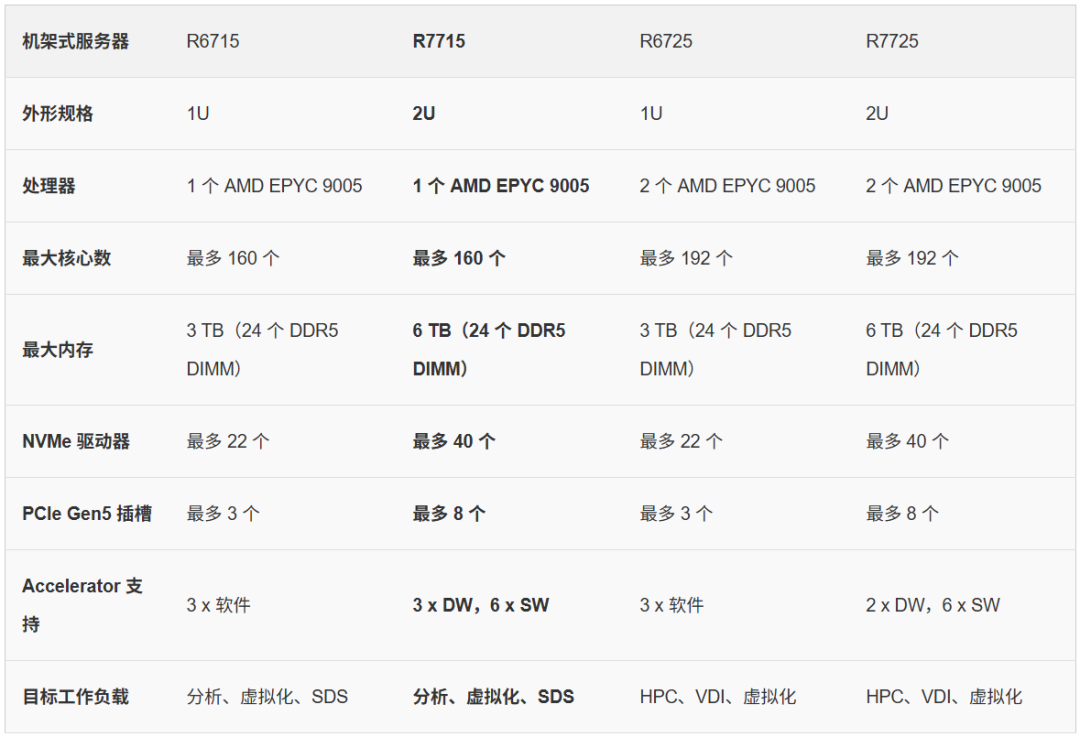Click the PCIe Gen5 插槽 row label
Image resolution: width=1080 pixels, height=737 pixels.
coord(87,514)
